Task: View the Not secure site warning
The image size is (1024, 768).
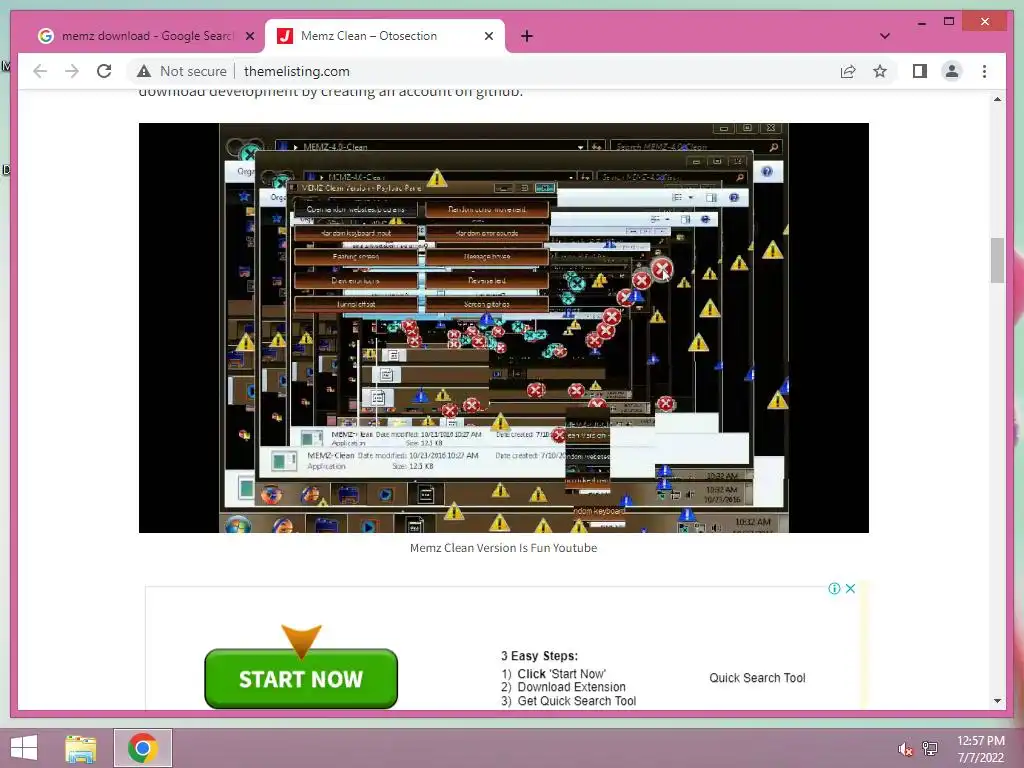Action: (x=182, y=71)
